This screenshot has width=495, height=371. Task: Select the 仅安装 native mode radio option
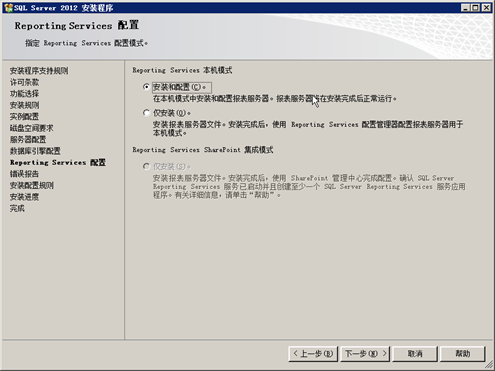point(146,113)
